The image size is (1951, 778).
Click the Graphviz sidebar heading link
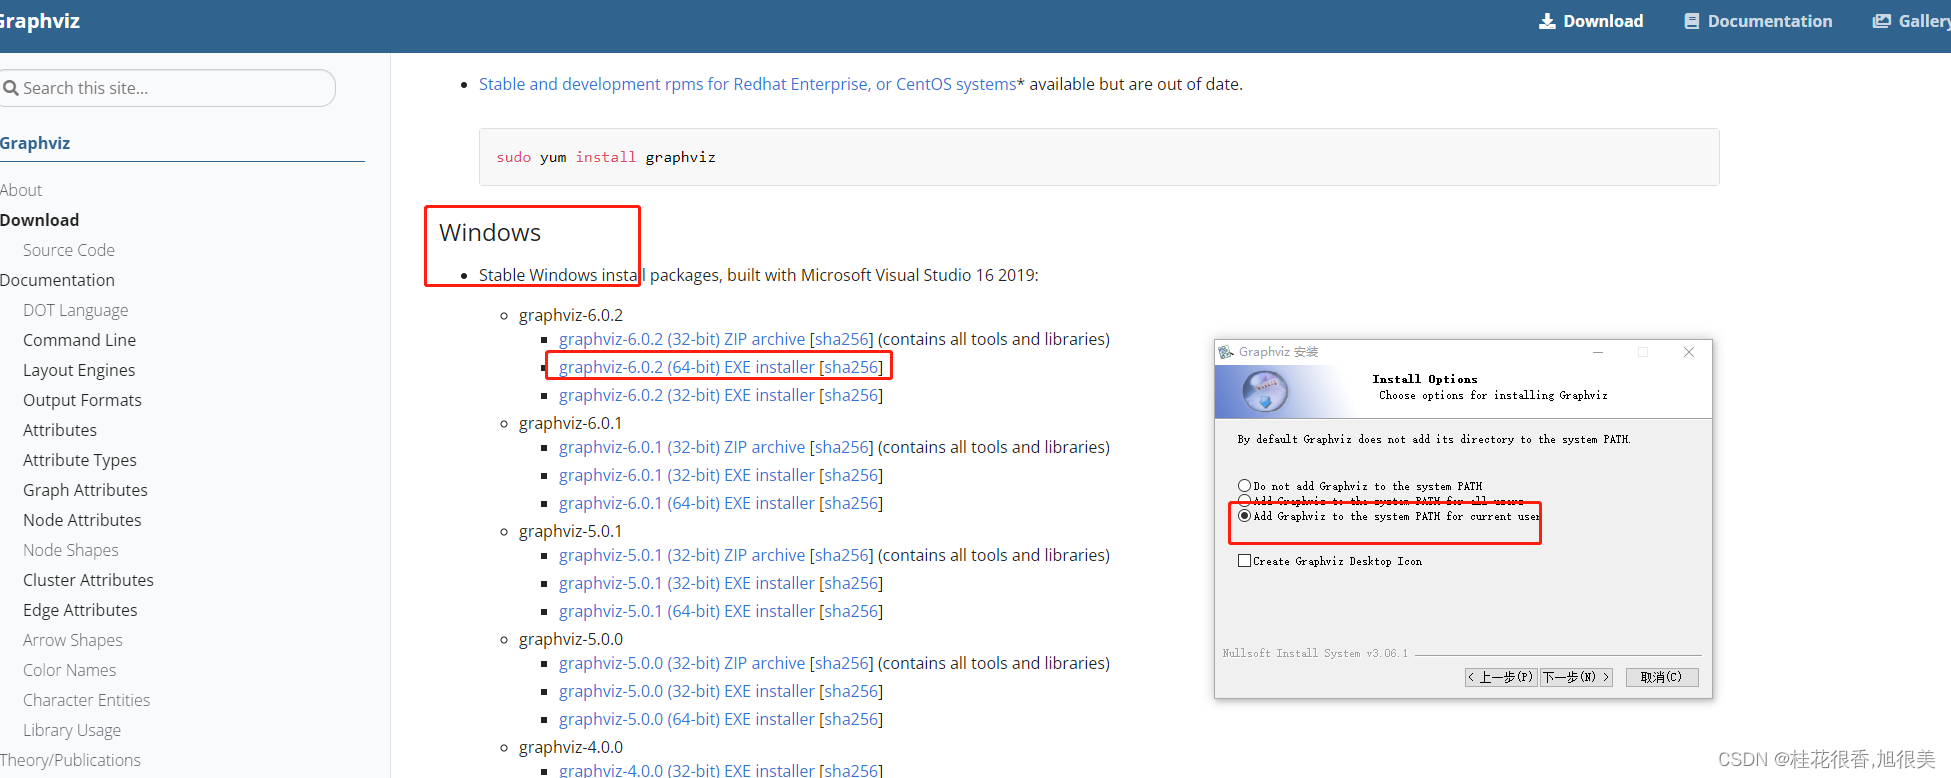pos(35,143)
